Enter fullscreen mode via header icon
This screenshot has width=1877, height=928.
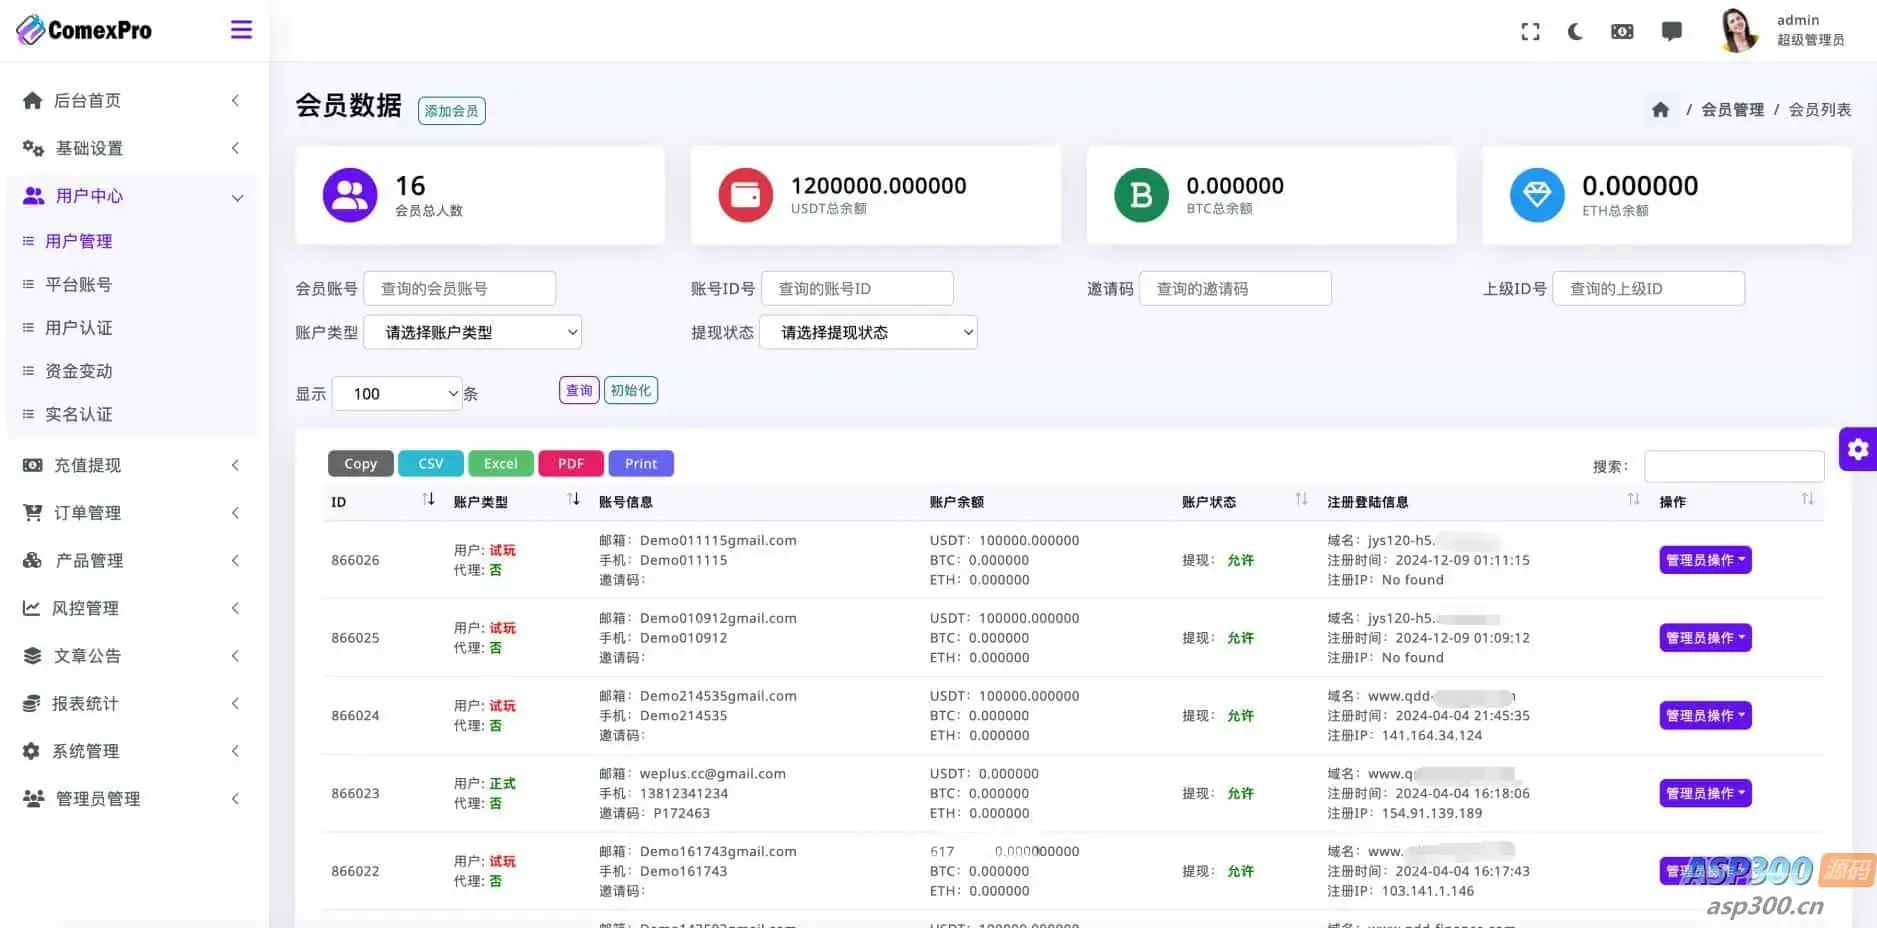1530,32
